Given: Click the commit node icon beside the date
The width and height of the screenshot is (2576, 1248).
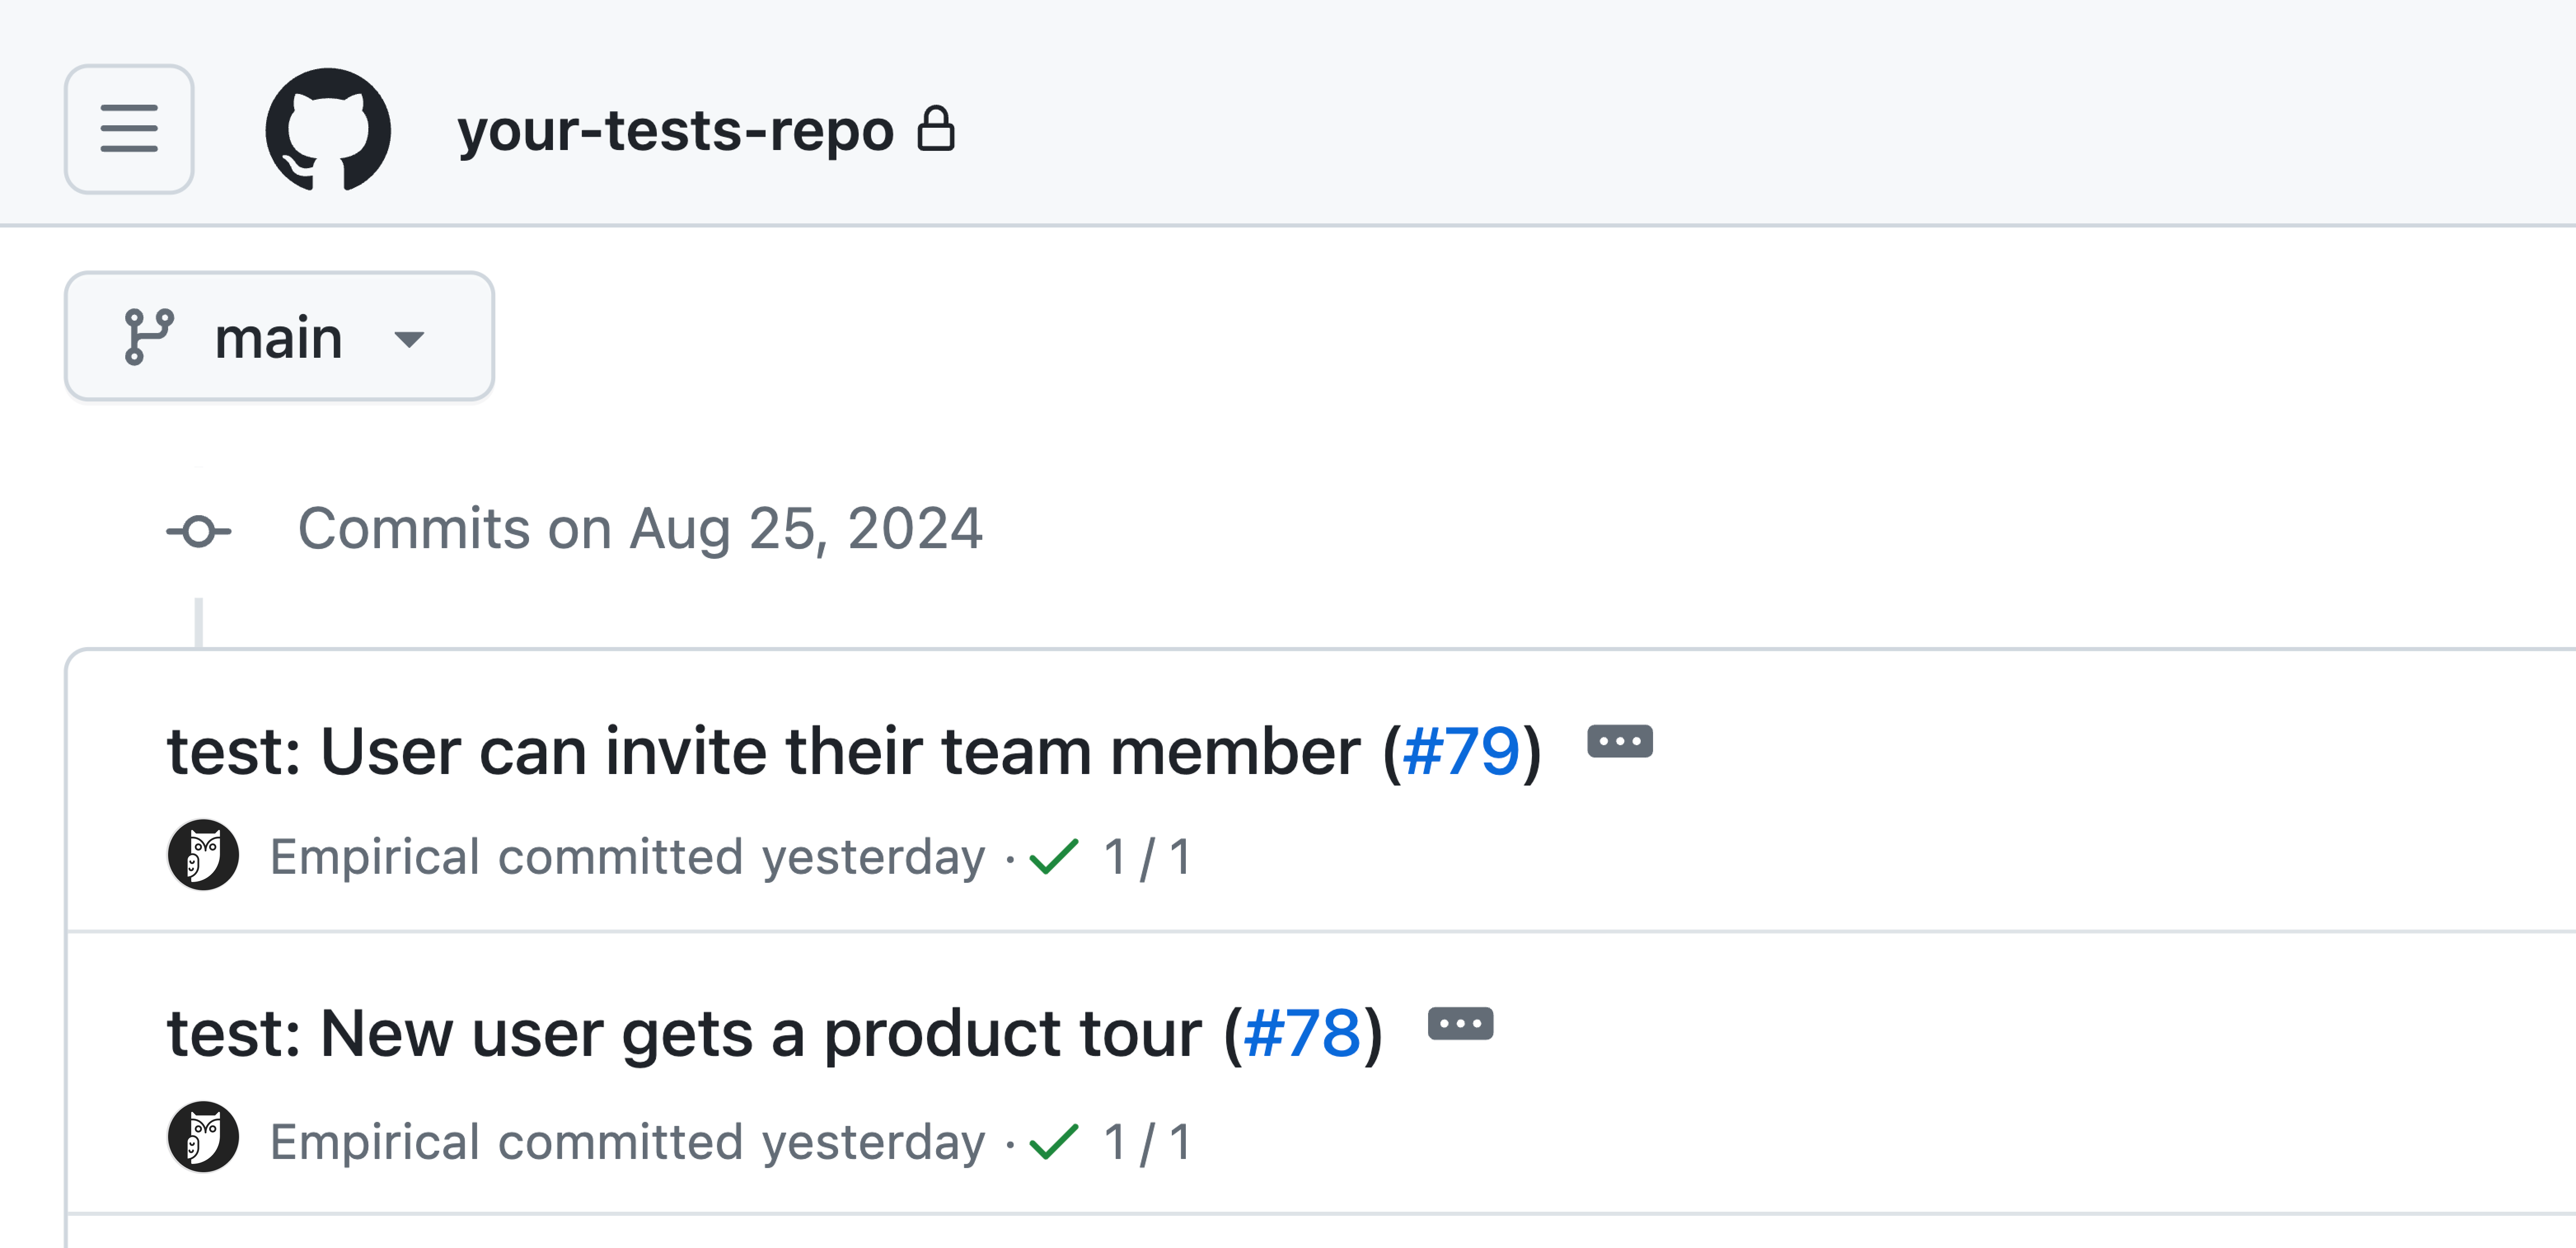Looking at the screenshot, I should click(198, 531).
